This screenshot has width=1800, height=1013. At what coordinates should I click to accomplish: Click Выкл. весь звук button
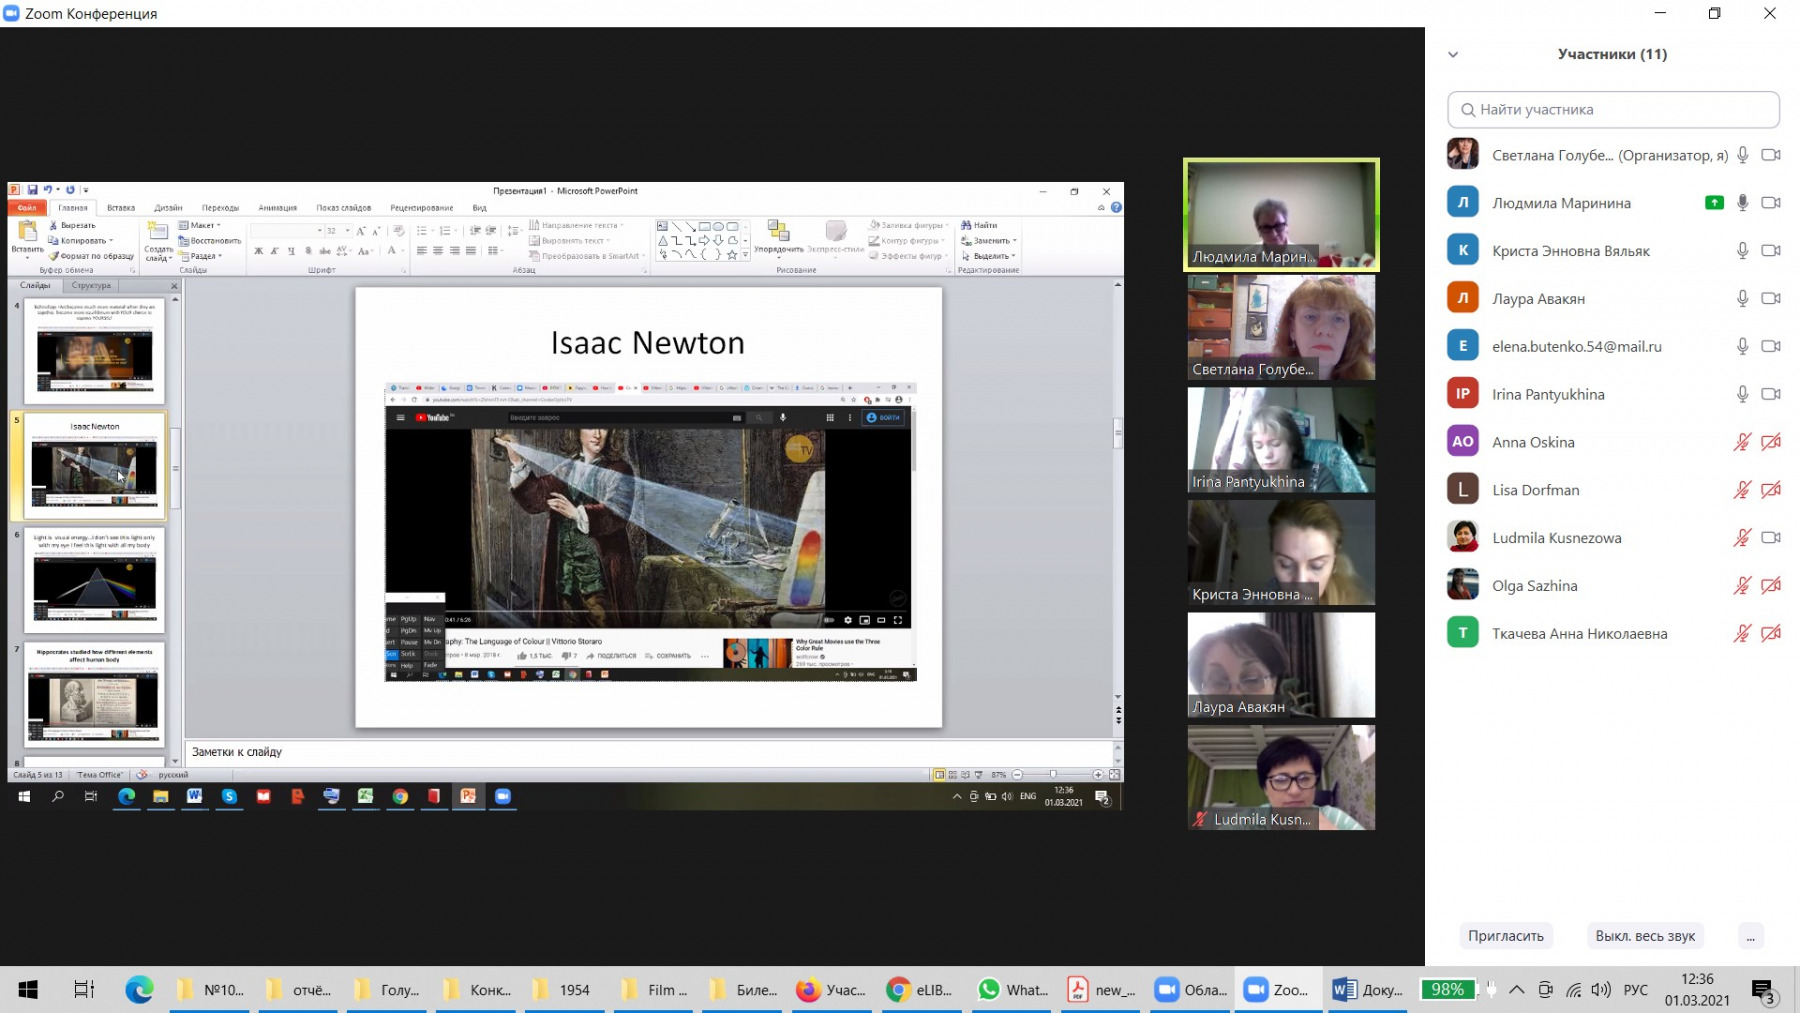point(1645,936)
